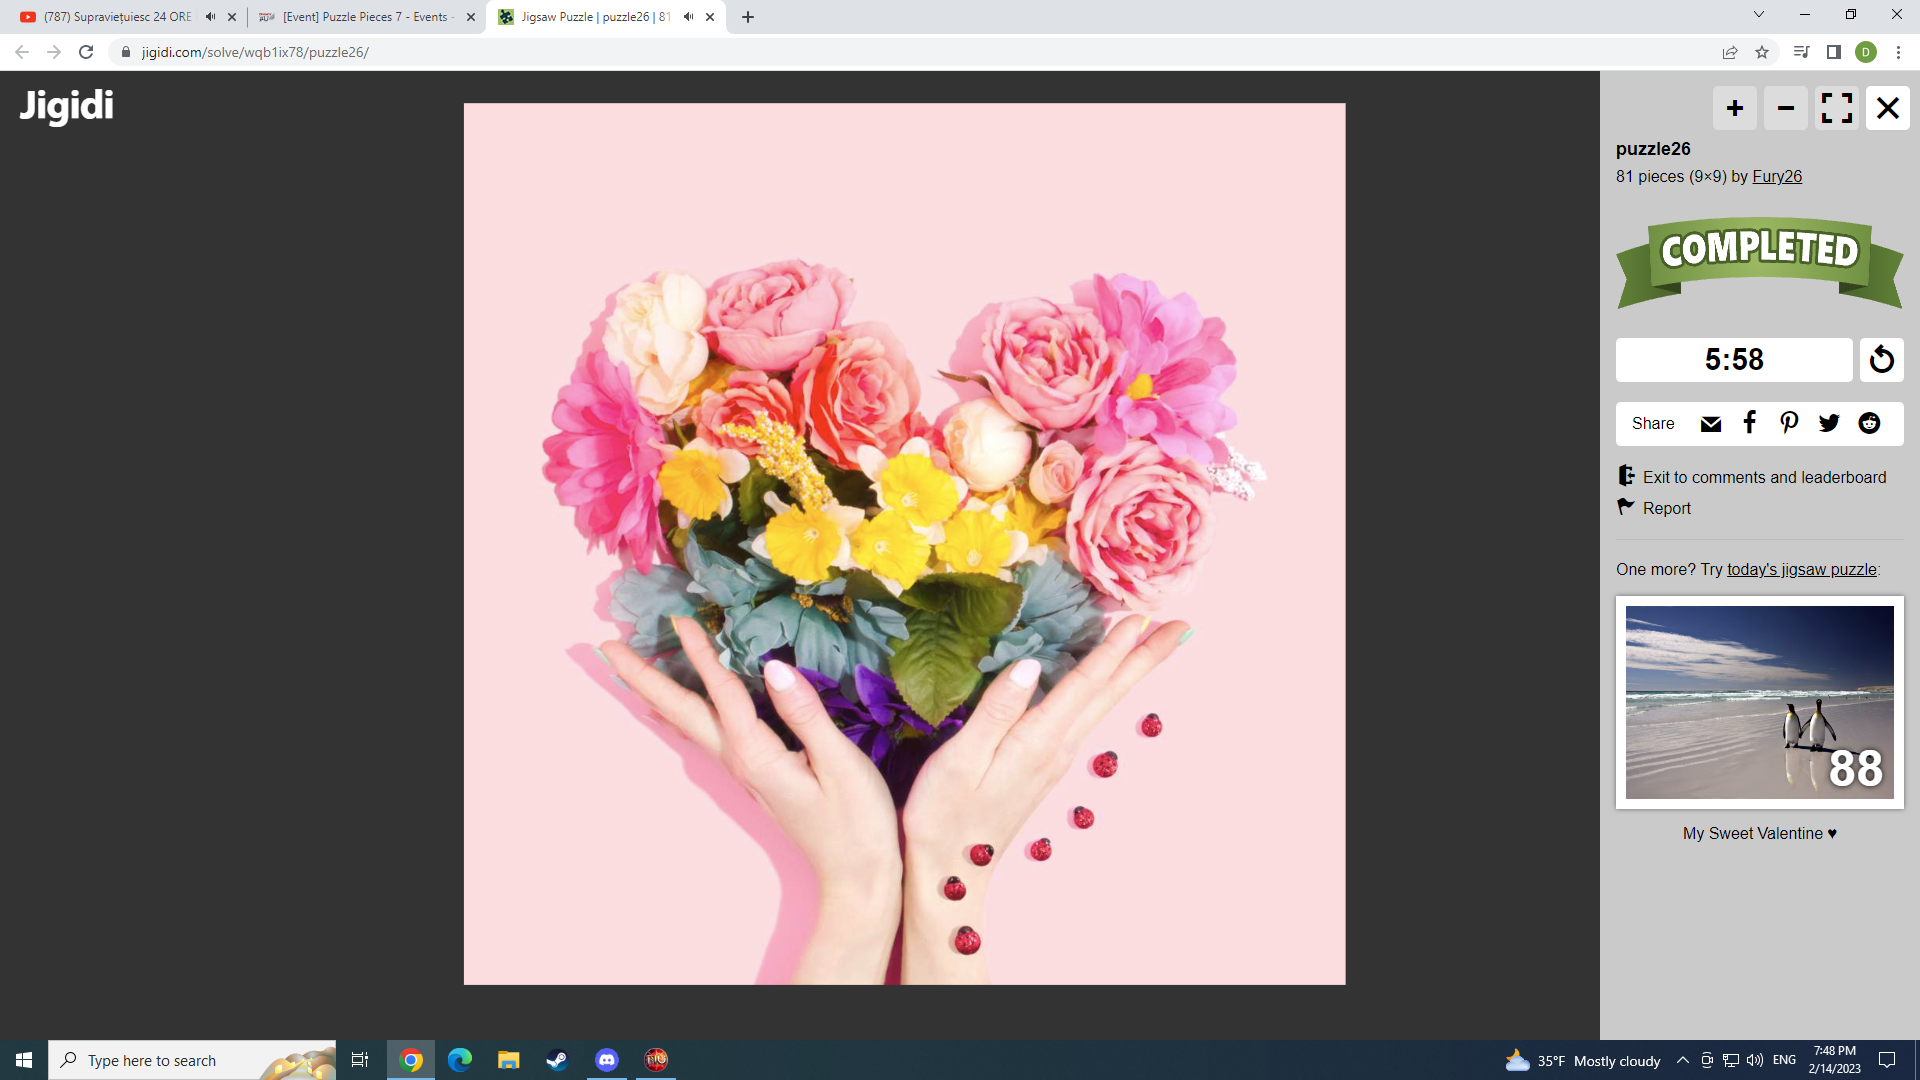Screen dimensions: 1920x1080
Task: Open Windows Start menu
Action: 24,1060
